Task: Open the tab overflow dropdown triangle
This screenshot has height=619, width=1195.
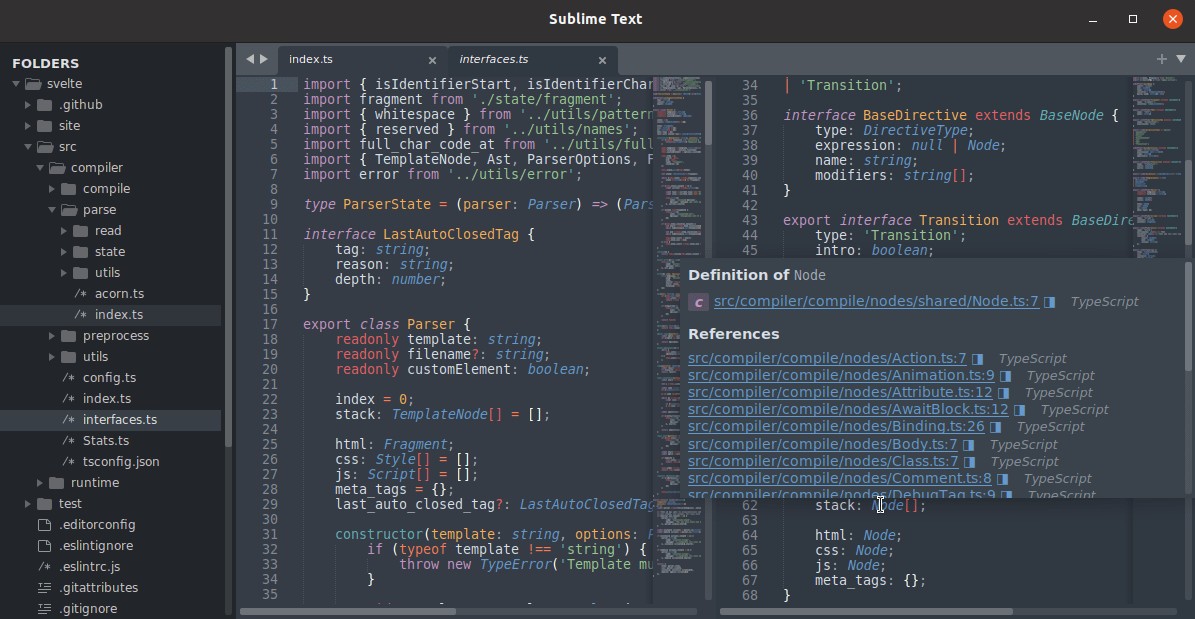Action: (1178, 59)
